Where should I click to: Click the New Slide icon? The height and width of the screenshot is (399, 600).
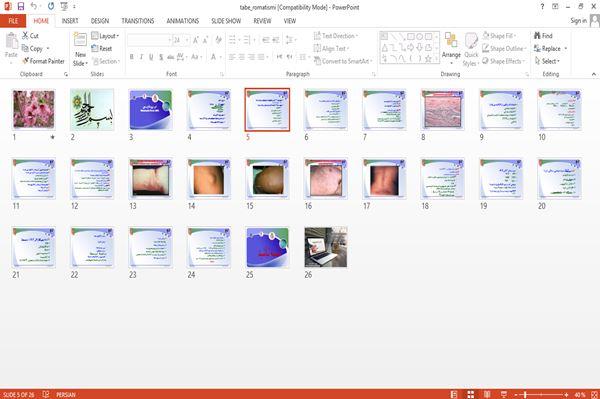pos(80,40)
